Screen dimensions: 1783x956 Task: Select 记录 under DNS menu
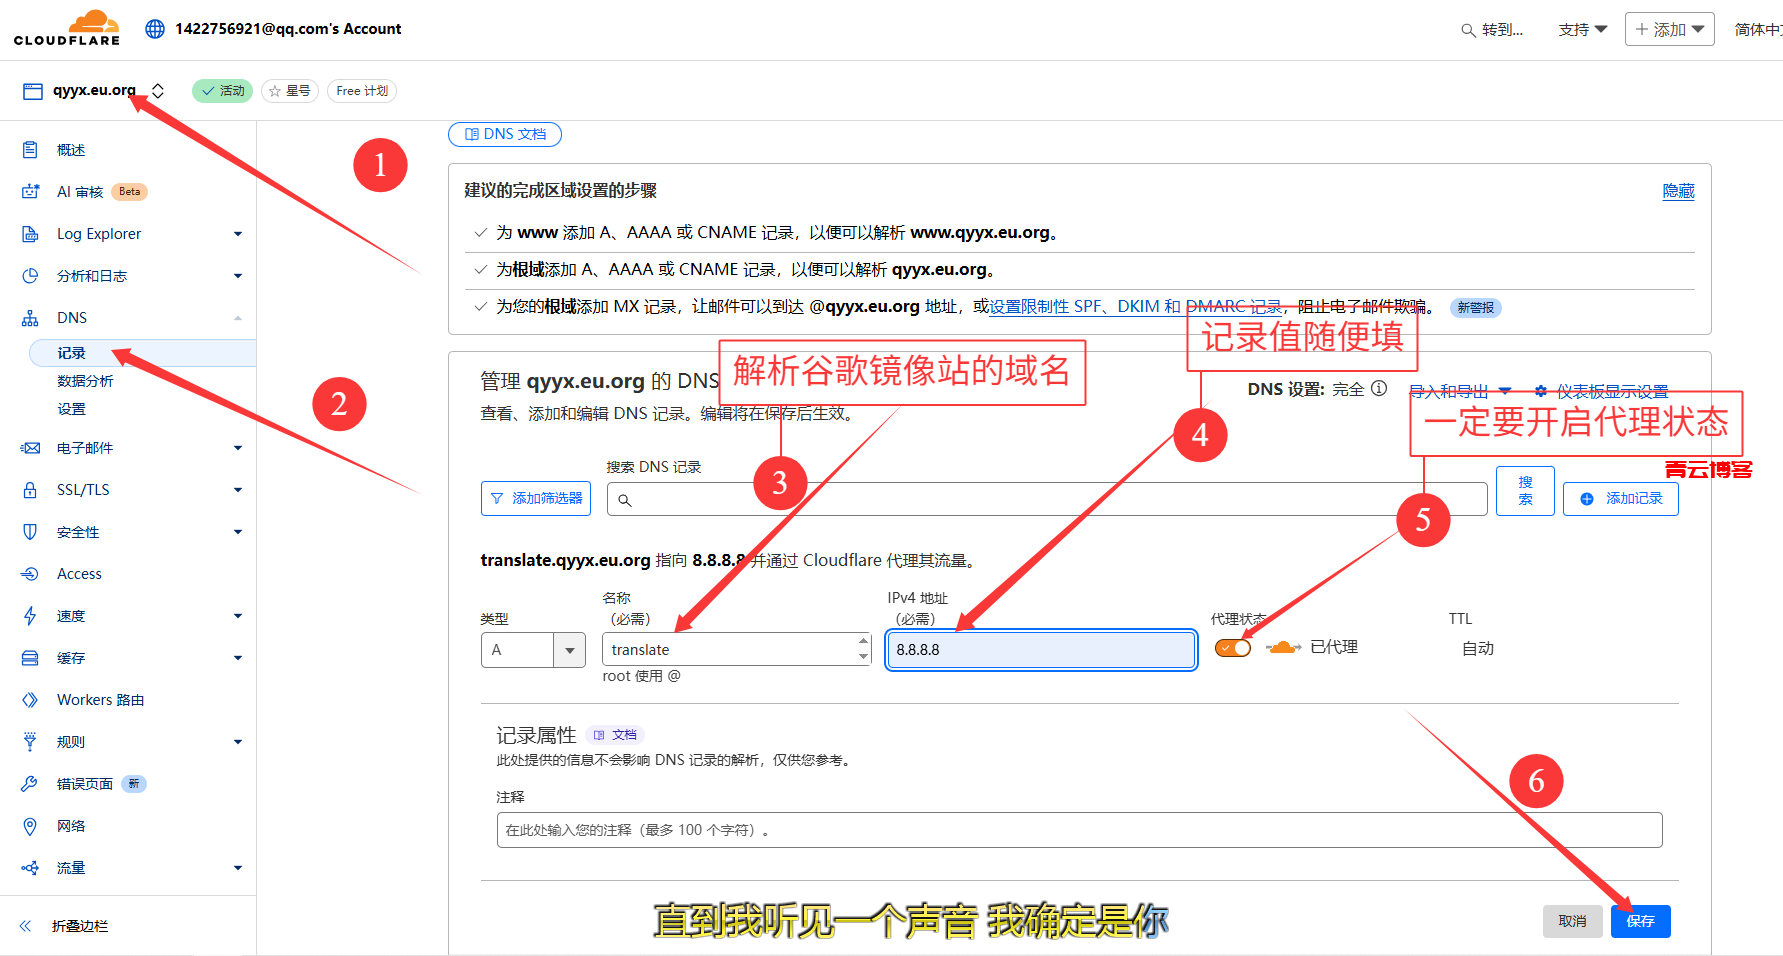[143, 353]
